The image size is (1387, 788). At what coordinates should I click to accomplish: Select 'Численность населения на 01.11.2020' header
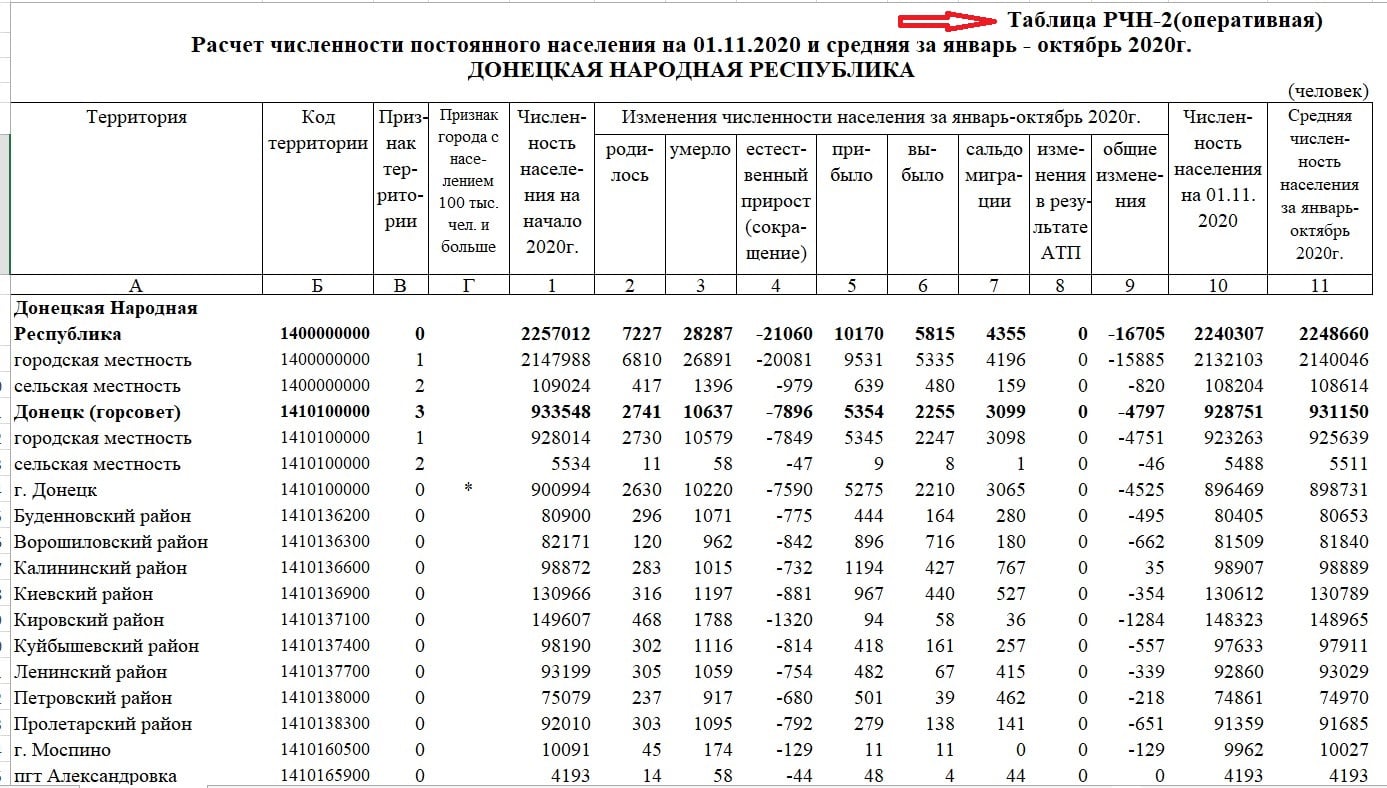pos(1217,169)
